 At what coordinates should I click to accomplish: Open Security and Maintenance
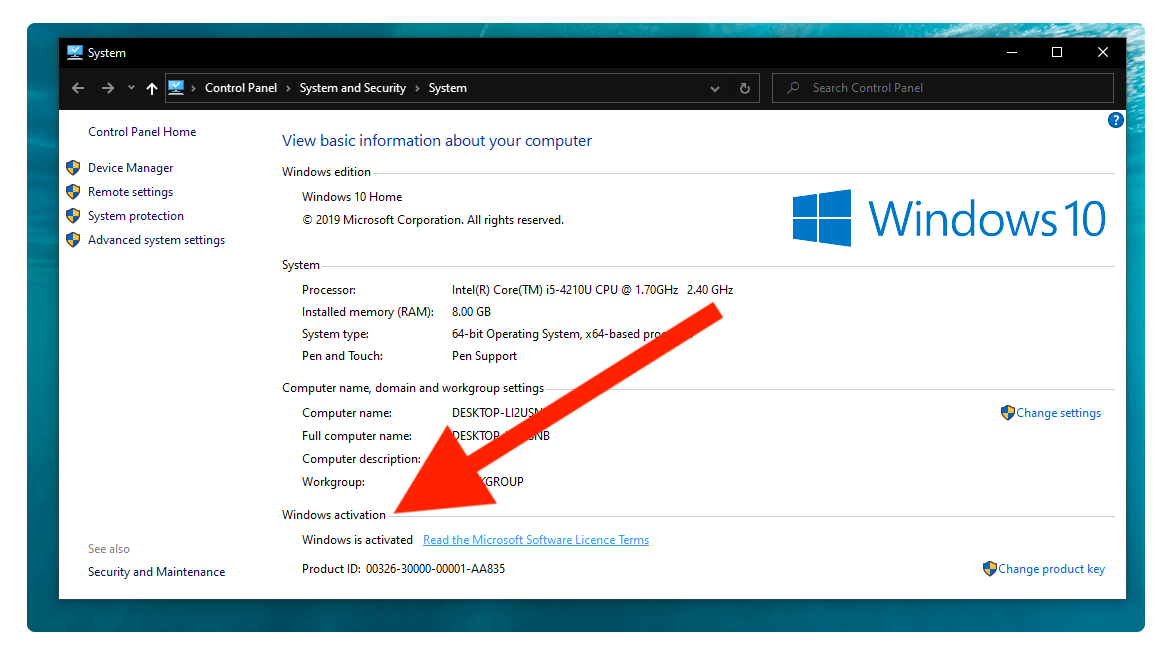coord(156,571)
